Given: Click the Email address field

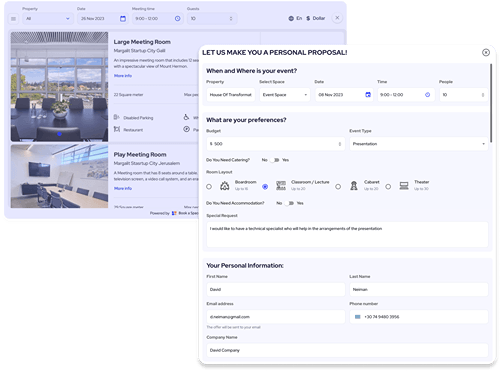Looking at the screenshot, I should [276, 317].
